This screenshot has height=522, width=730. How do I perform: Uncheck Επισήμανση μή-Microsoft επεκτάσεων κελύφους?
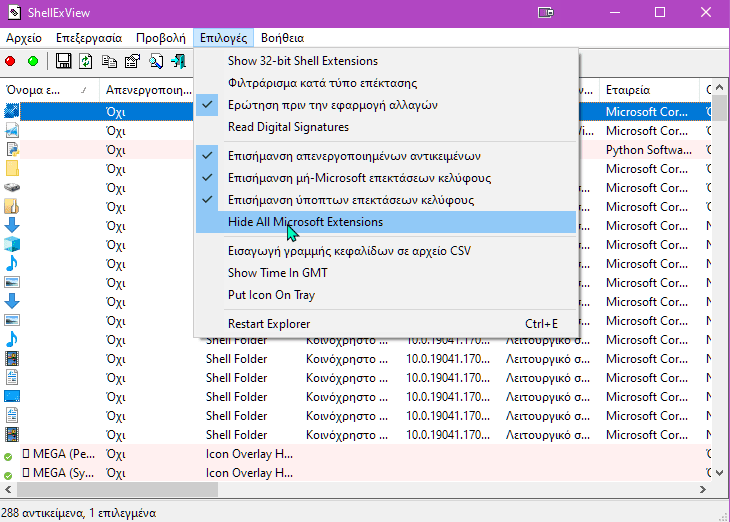point(386,178)
